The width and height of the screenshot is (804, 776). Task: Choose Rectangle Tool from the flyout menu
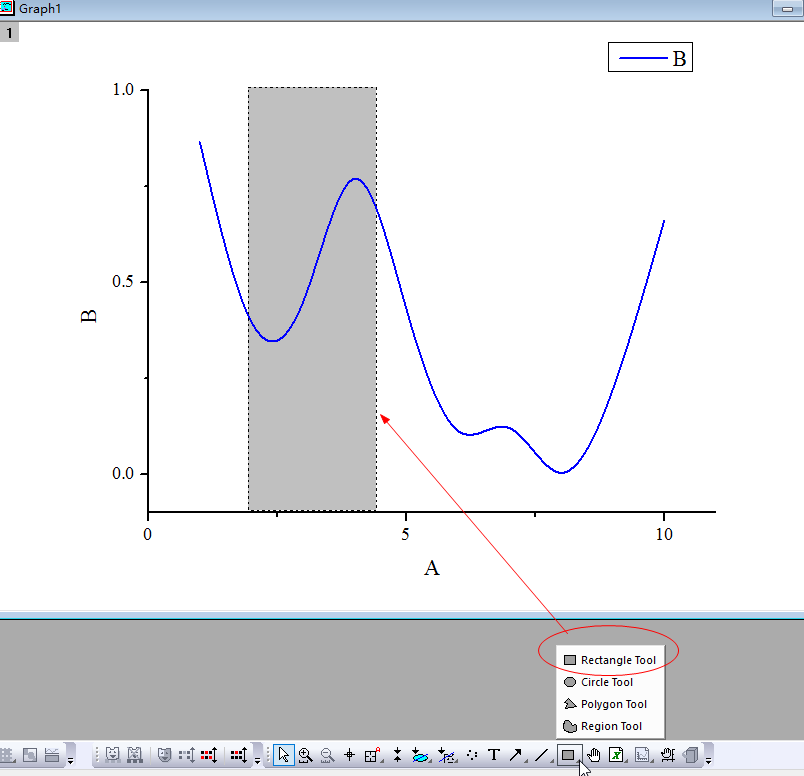coord(610,660)
